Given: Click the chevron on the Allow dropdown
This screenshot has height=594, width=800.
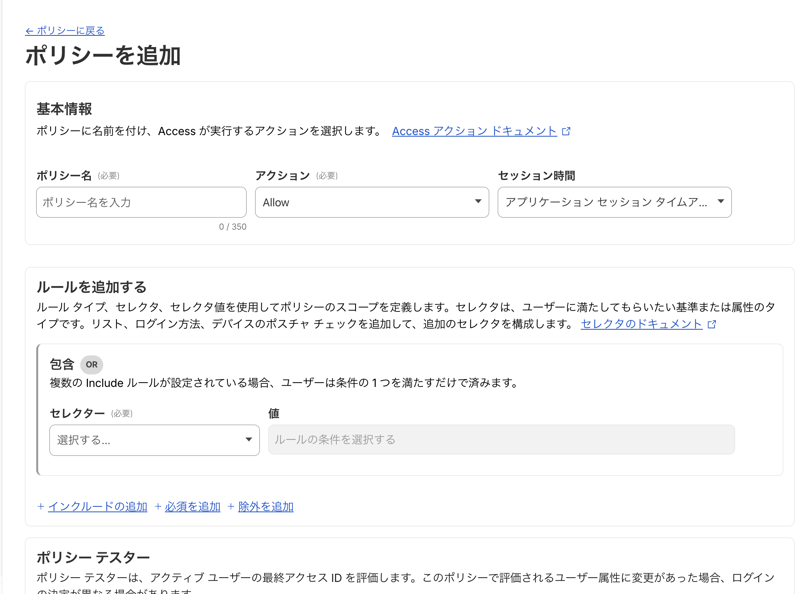Looking at the screenshot, I should (480, 202).
